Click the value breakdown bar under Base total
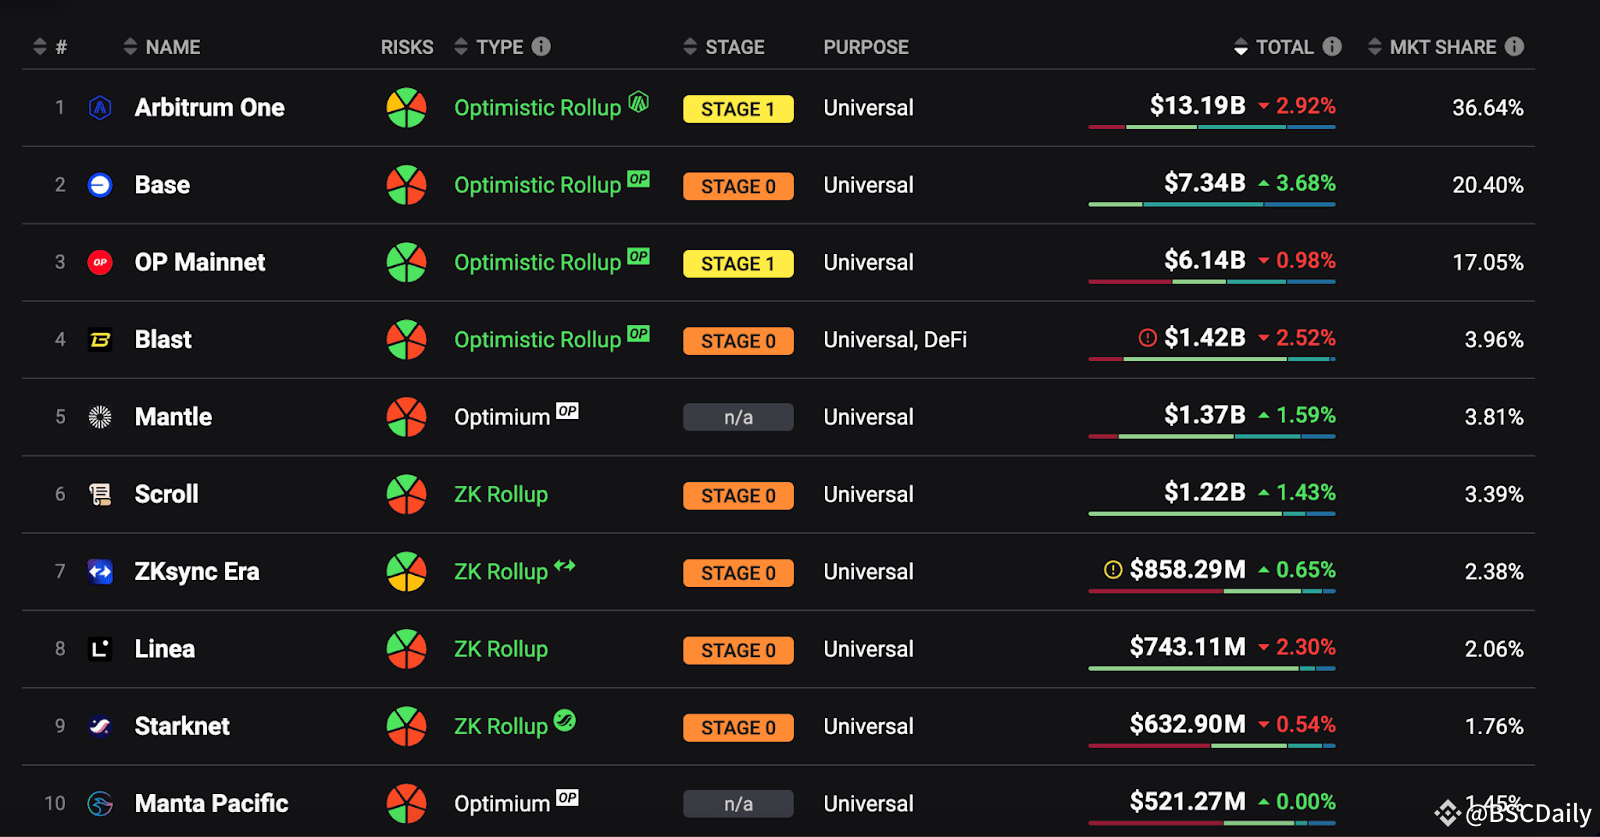1600x837 pixels. [x=1211, y=204]
